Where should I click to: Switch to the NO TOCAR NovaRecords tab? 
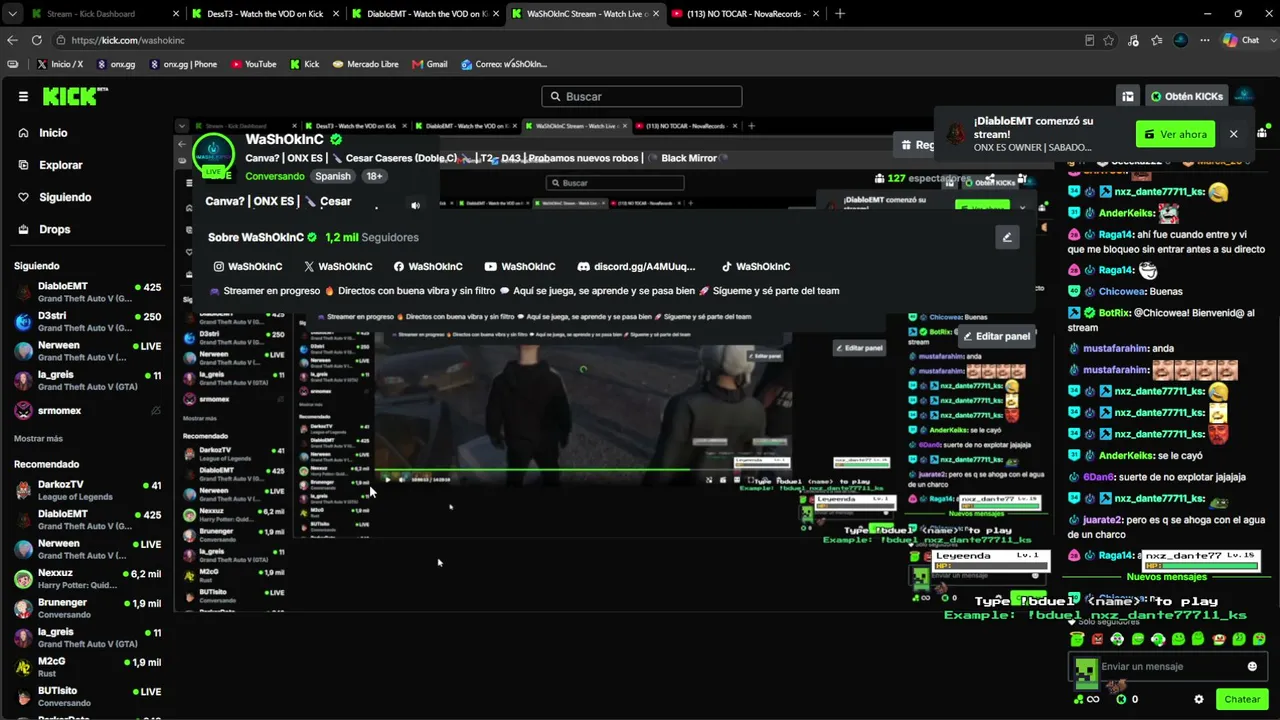[746, 14]
